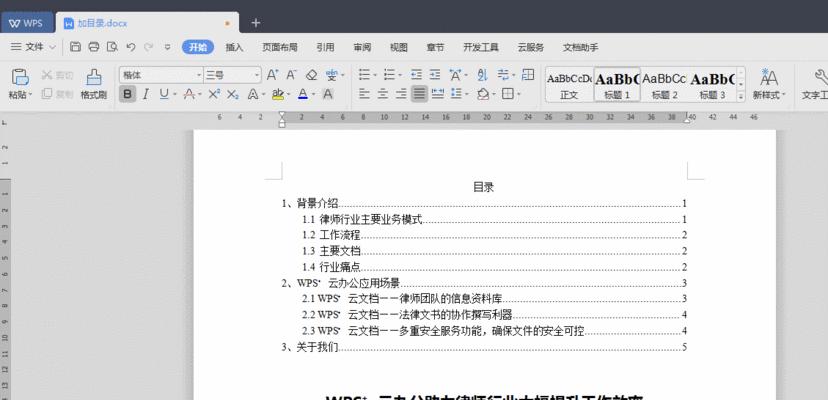Click the Paste (粘贴) clipboard icon
828x400 pixels.
pyautogui.click(x=20, y=78)
